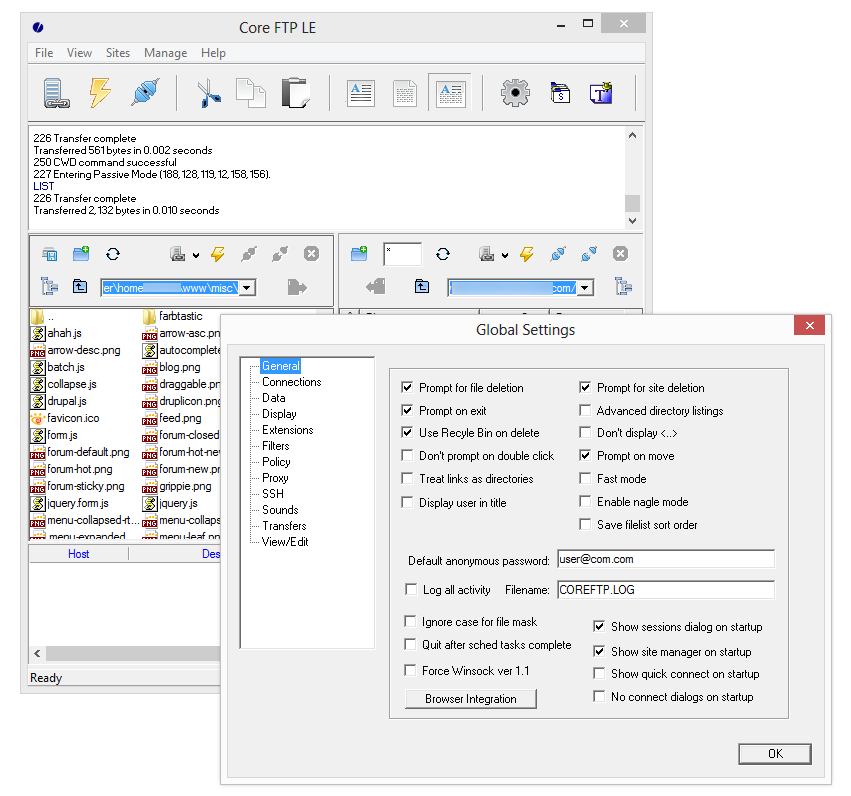This screenshot has width=851, height=796.
Task: Open the Sites menu
Action: pyautogui.click(x=118, y=53)
